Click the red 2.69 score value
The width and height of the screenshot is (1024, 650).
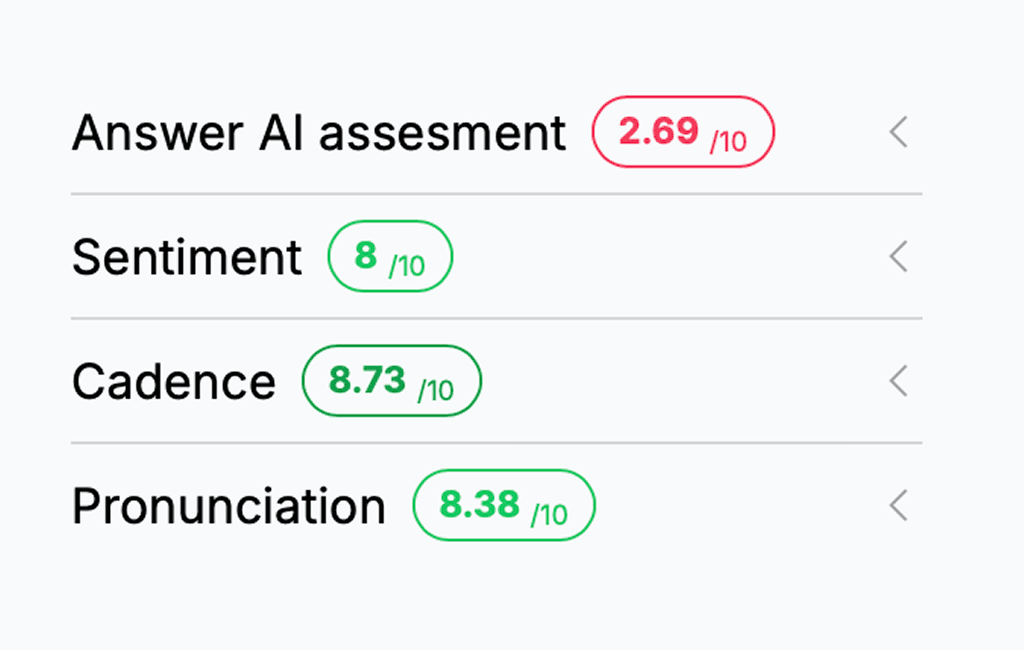[x=658, y=131]
